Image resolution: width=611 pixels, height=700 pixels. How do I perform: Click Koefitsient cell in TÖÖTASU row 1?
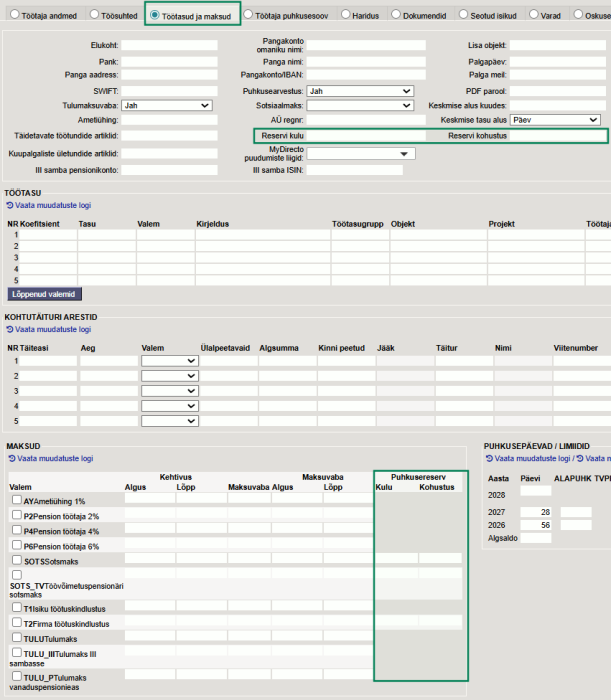(x=48, y=235)
